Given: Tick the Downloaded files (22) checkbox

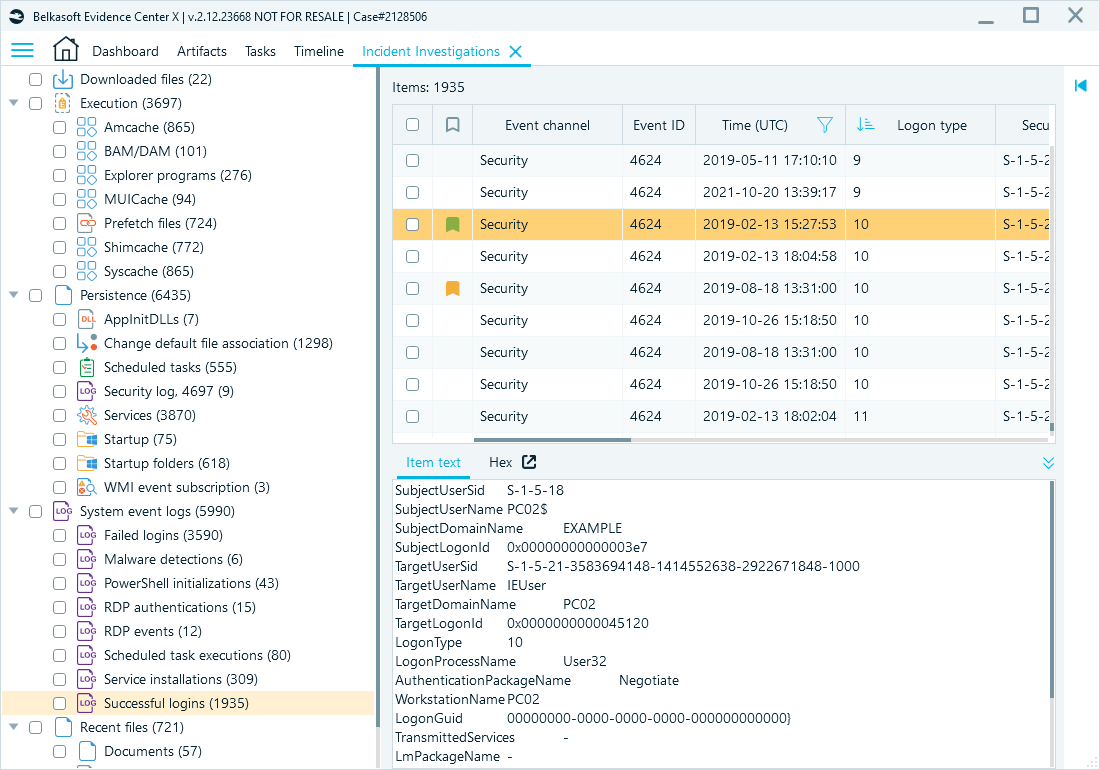Looking at the screenshot, I should pyautogui.click(x=35, y=79).
